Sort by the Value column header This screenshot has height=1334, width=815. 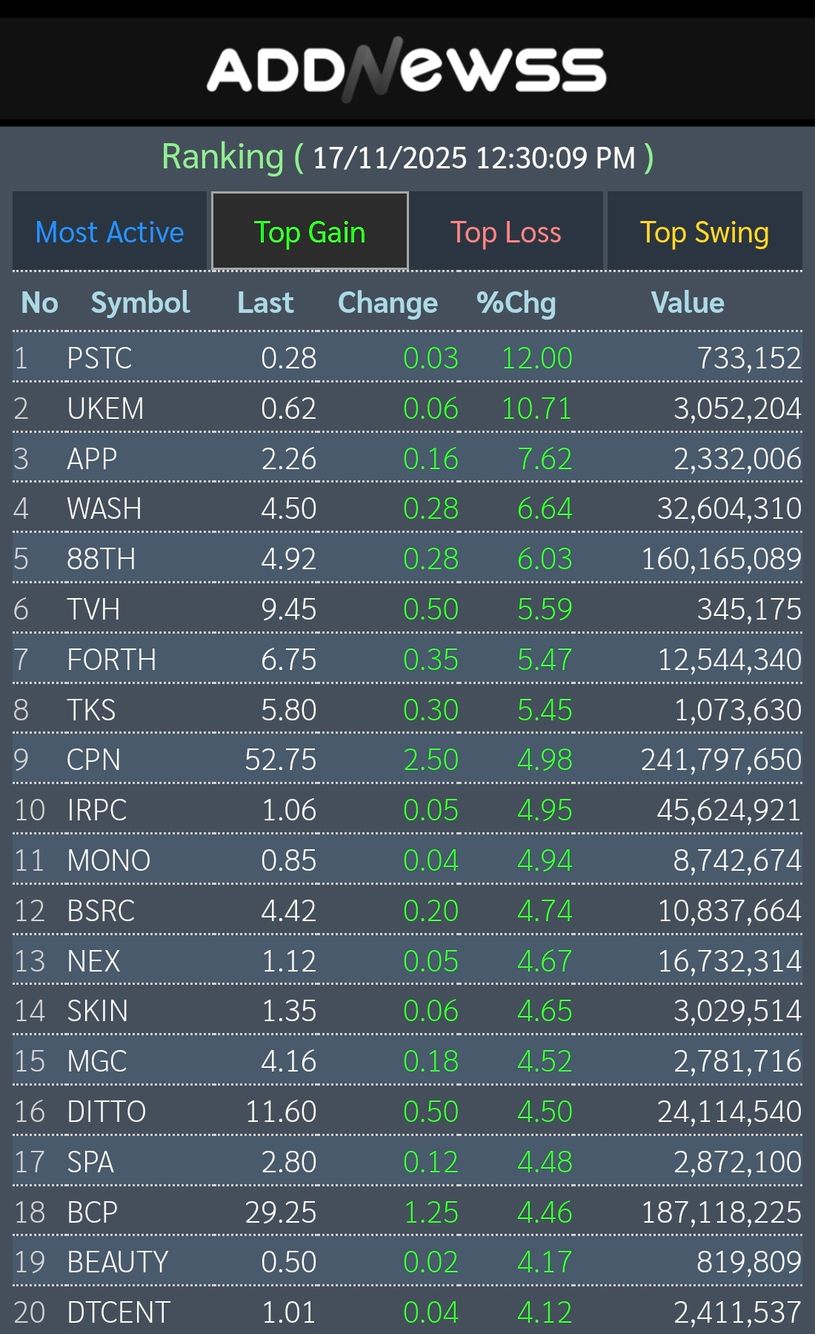(687, 303)
